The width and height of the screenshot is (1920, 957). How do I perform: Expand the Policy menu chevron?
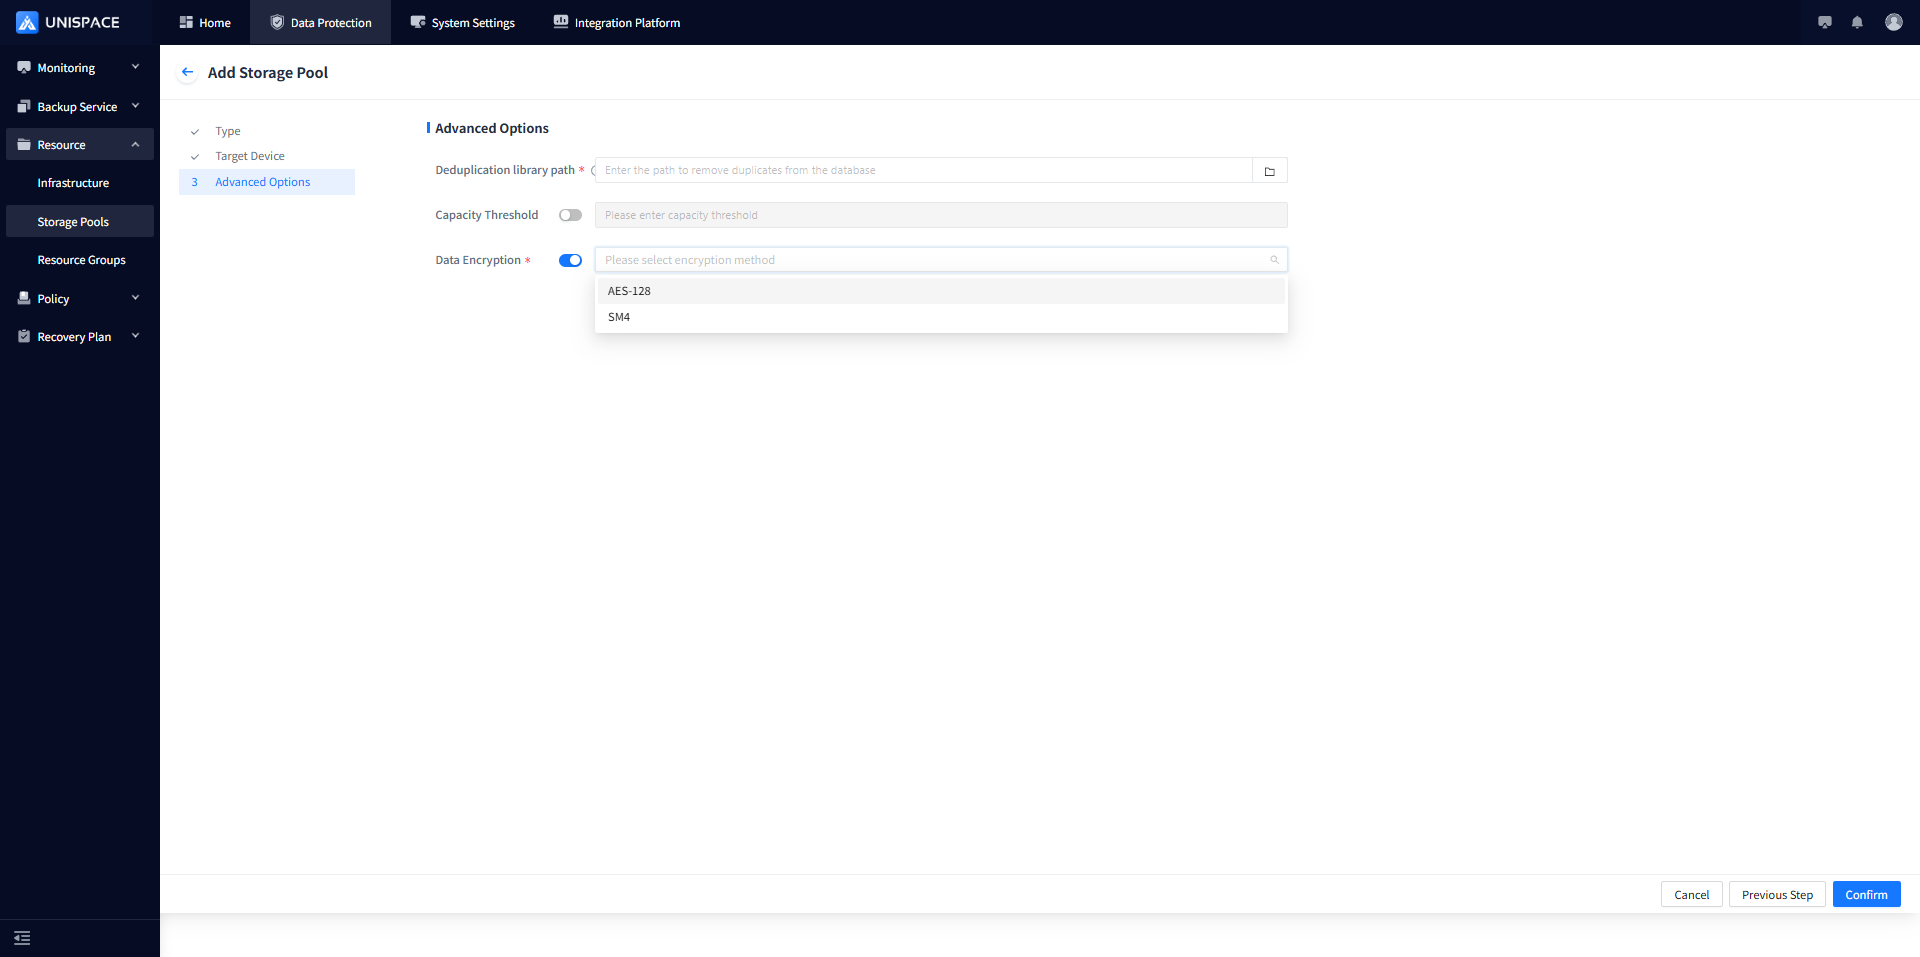135,297
